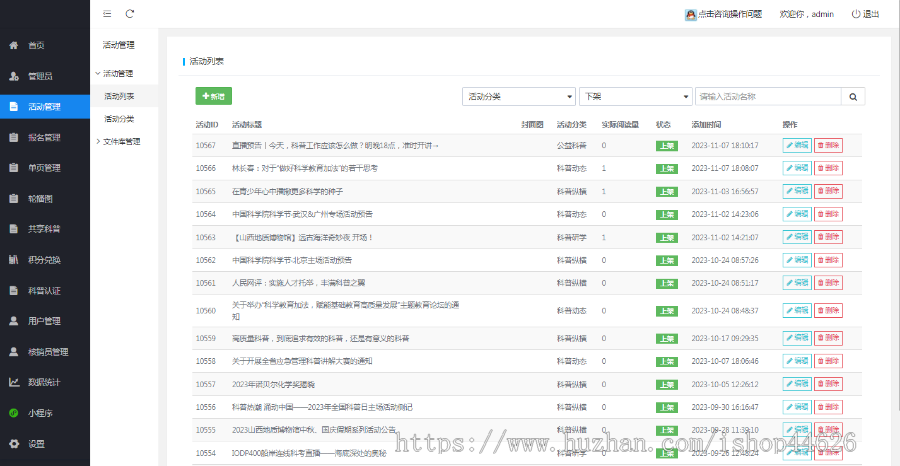The width and height of the screenshot is (900, 466).
Task: Click 上架 status badge for activity 10567
Action: point(666,146)
